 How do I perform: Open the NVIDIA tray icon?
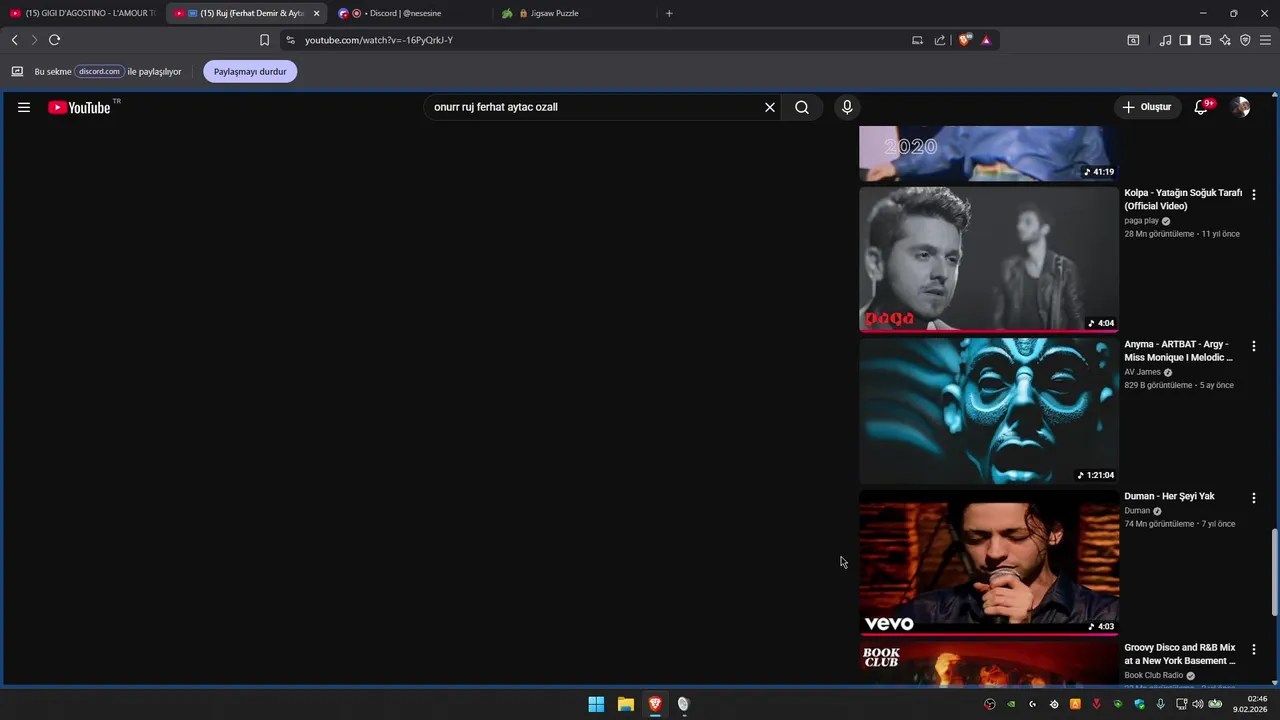click(1011, 704)
